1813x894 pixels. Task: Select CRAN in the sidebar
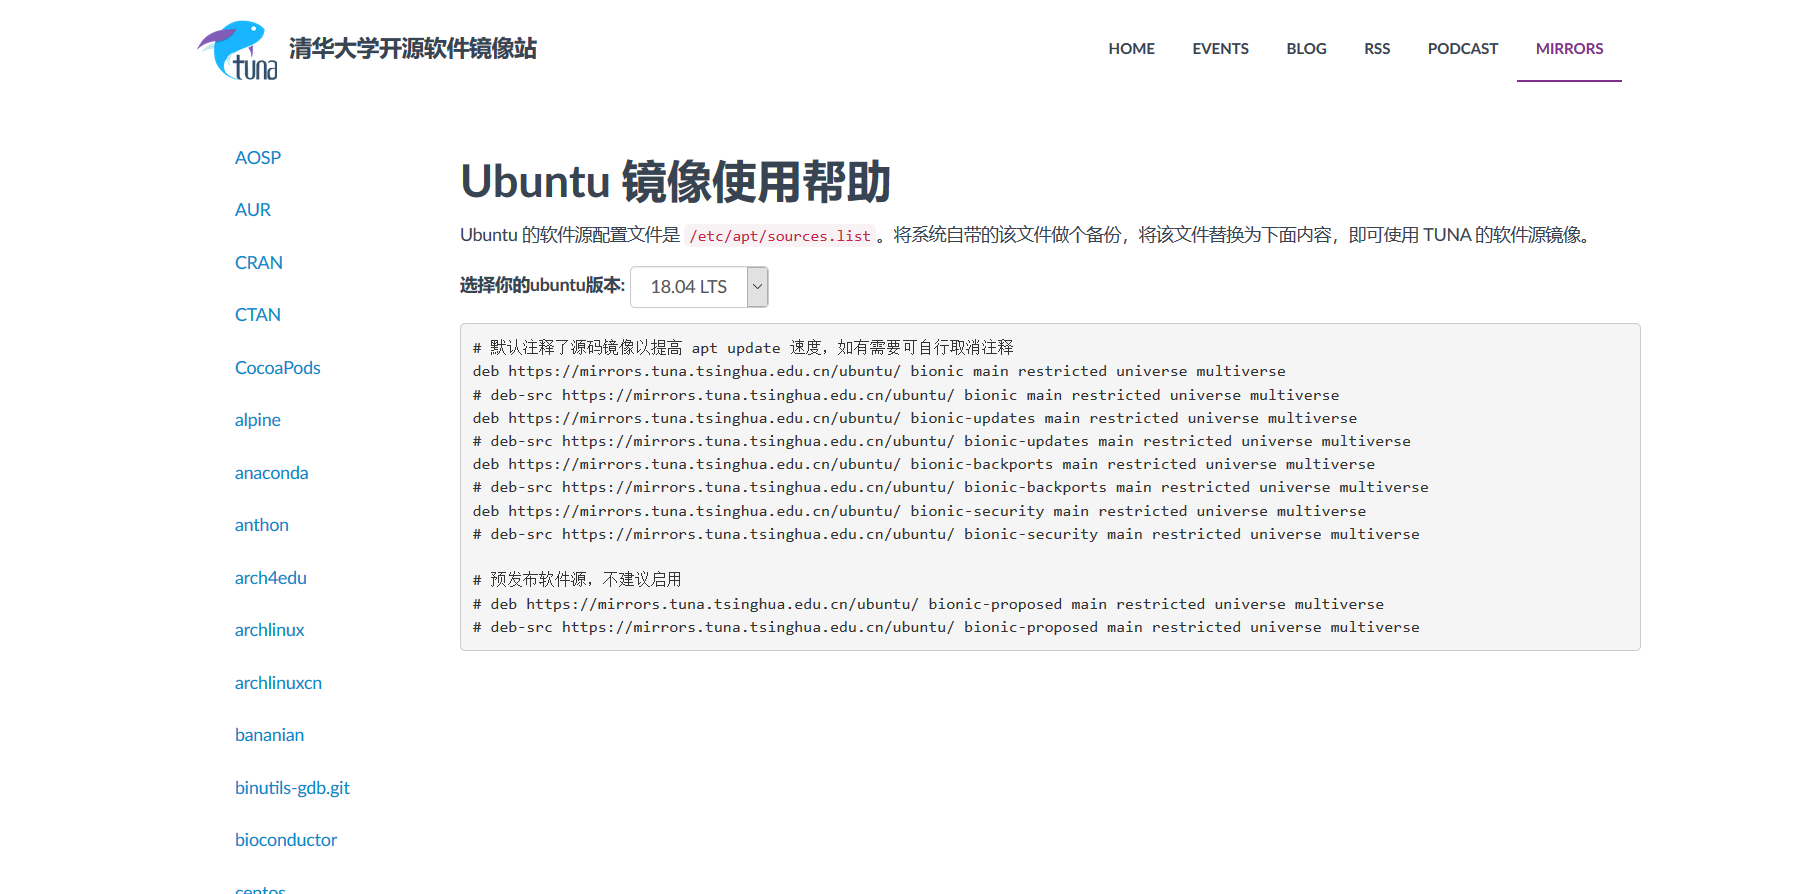coord(259,262)
